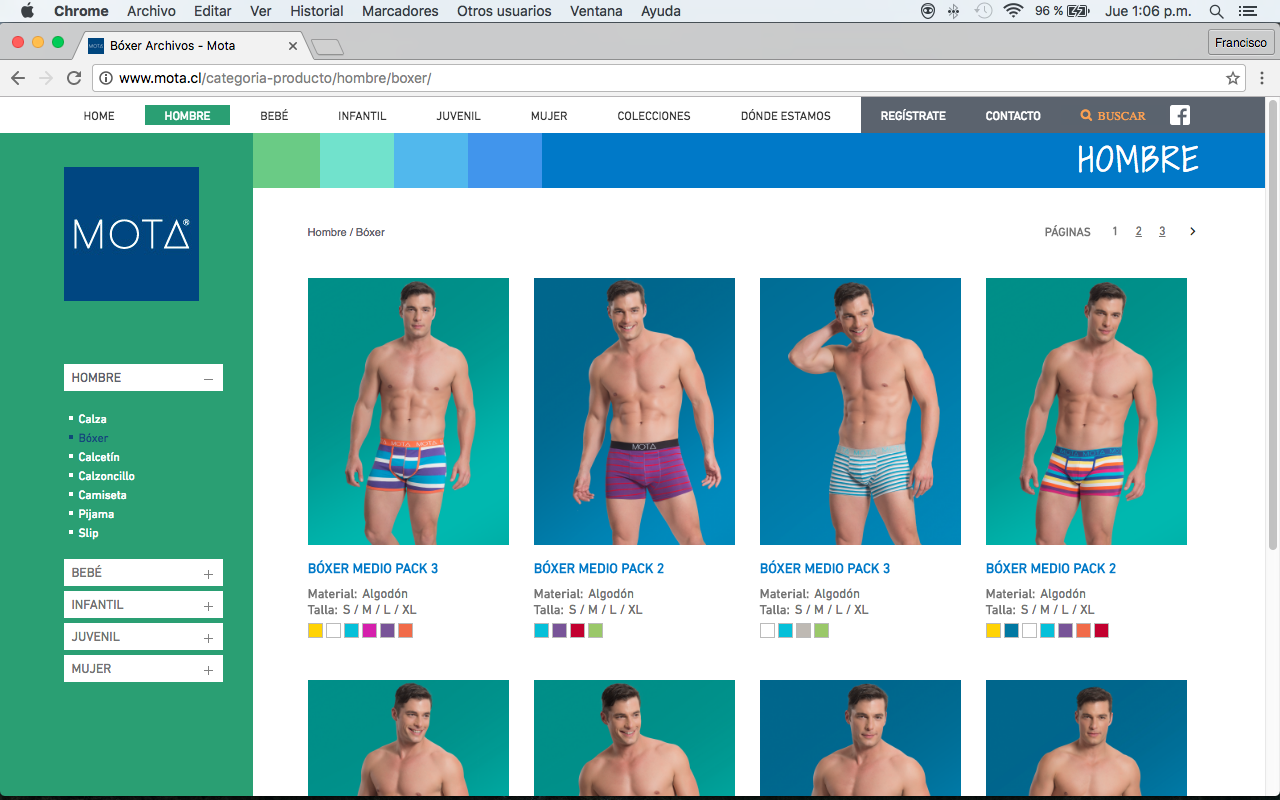View site information icon in address bar
This screenshot has width=1280, height=800.
(105, 78)
